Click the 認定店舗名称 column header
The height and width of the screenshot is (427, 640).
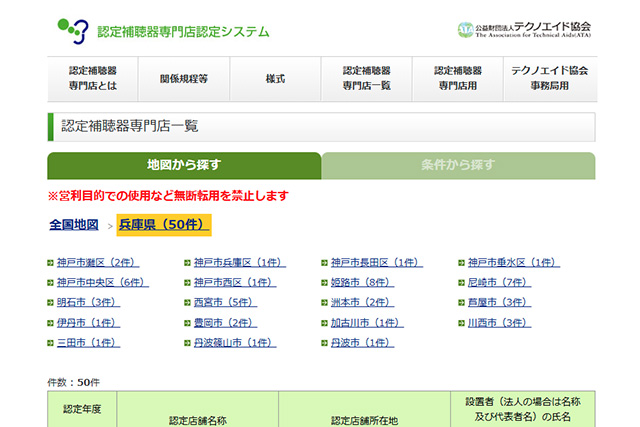pos(198,420)
